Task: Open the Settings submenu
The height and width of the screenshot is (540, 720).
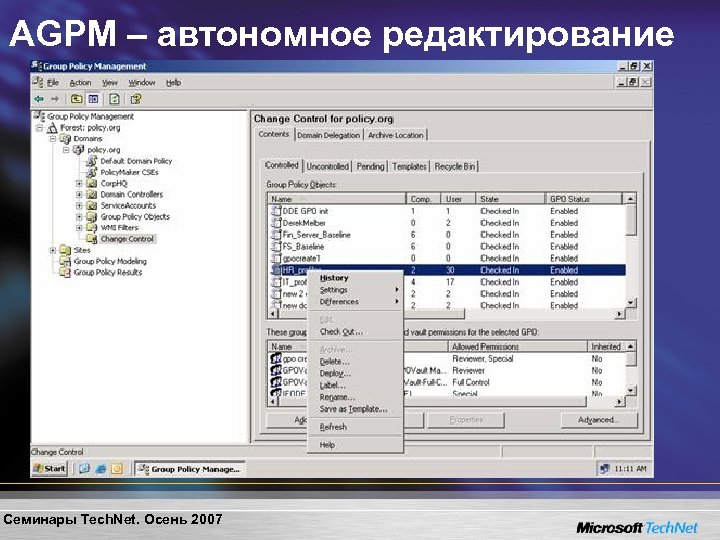Action: pos(354,290)
